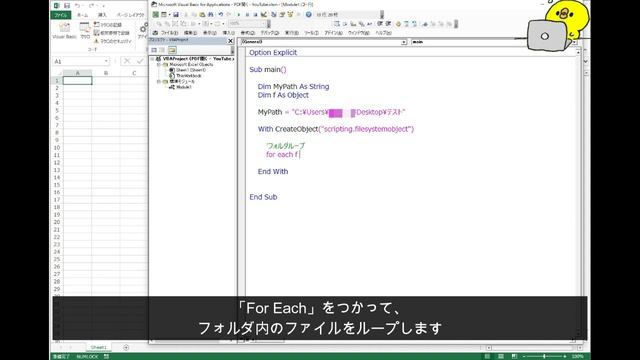Collapse the VBAProject root node

pyautogui.click(x=153, y=59)
